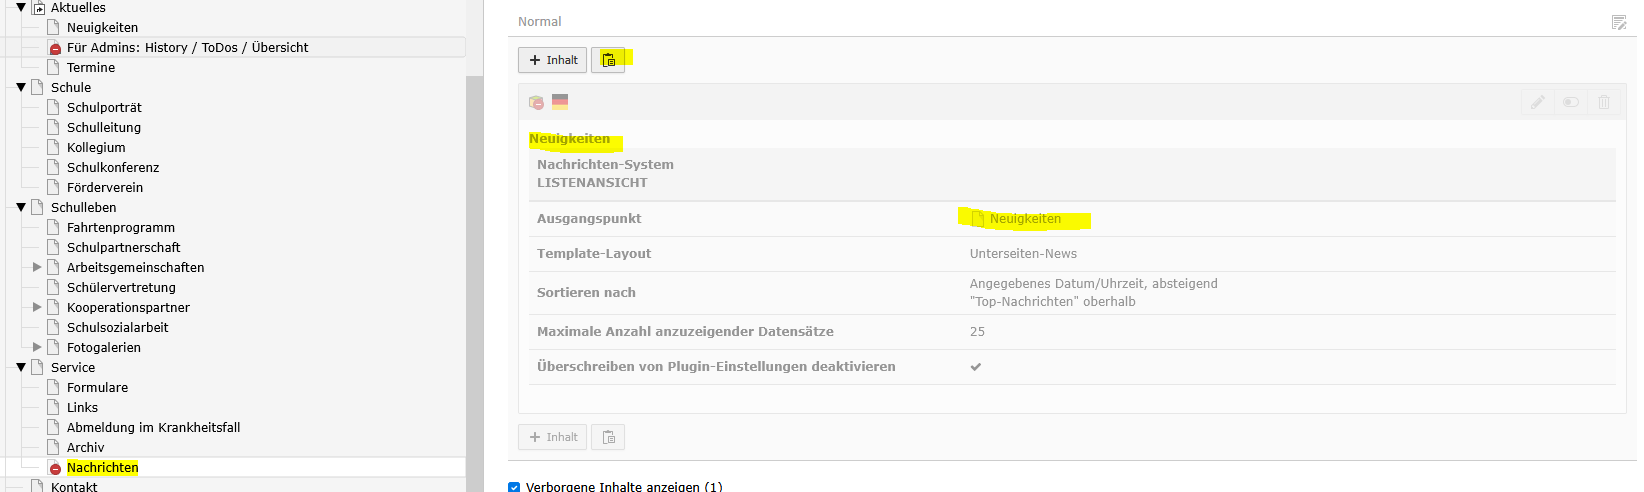
Task: Collapse the Schule tree branch
Action: tap(21, 88)
